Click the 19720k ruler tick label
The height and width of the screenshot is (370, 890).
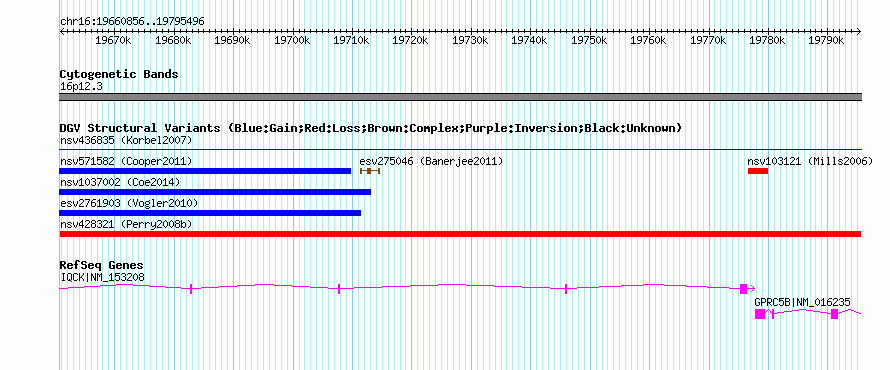pyautogui.click(x=411, y=41)
